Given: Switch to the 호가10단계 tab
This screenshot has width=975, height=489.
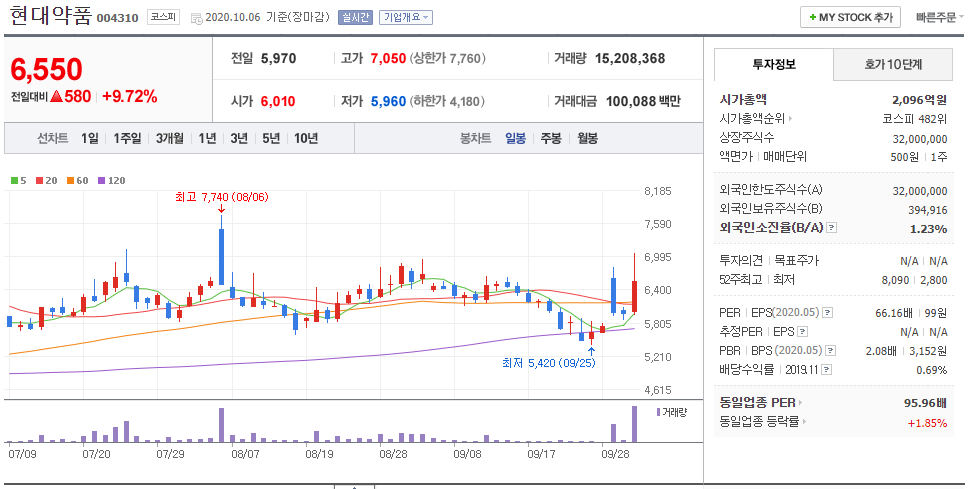Looking at the screenshot, I should pyautogui.click(x=893, y=64).
